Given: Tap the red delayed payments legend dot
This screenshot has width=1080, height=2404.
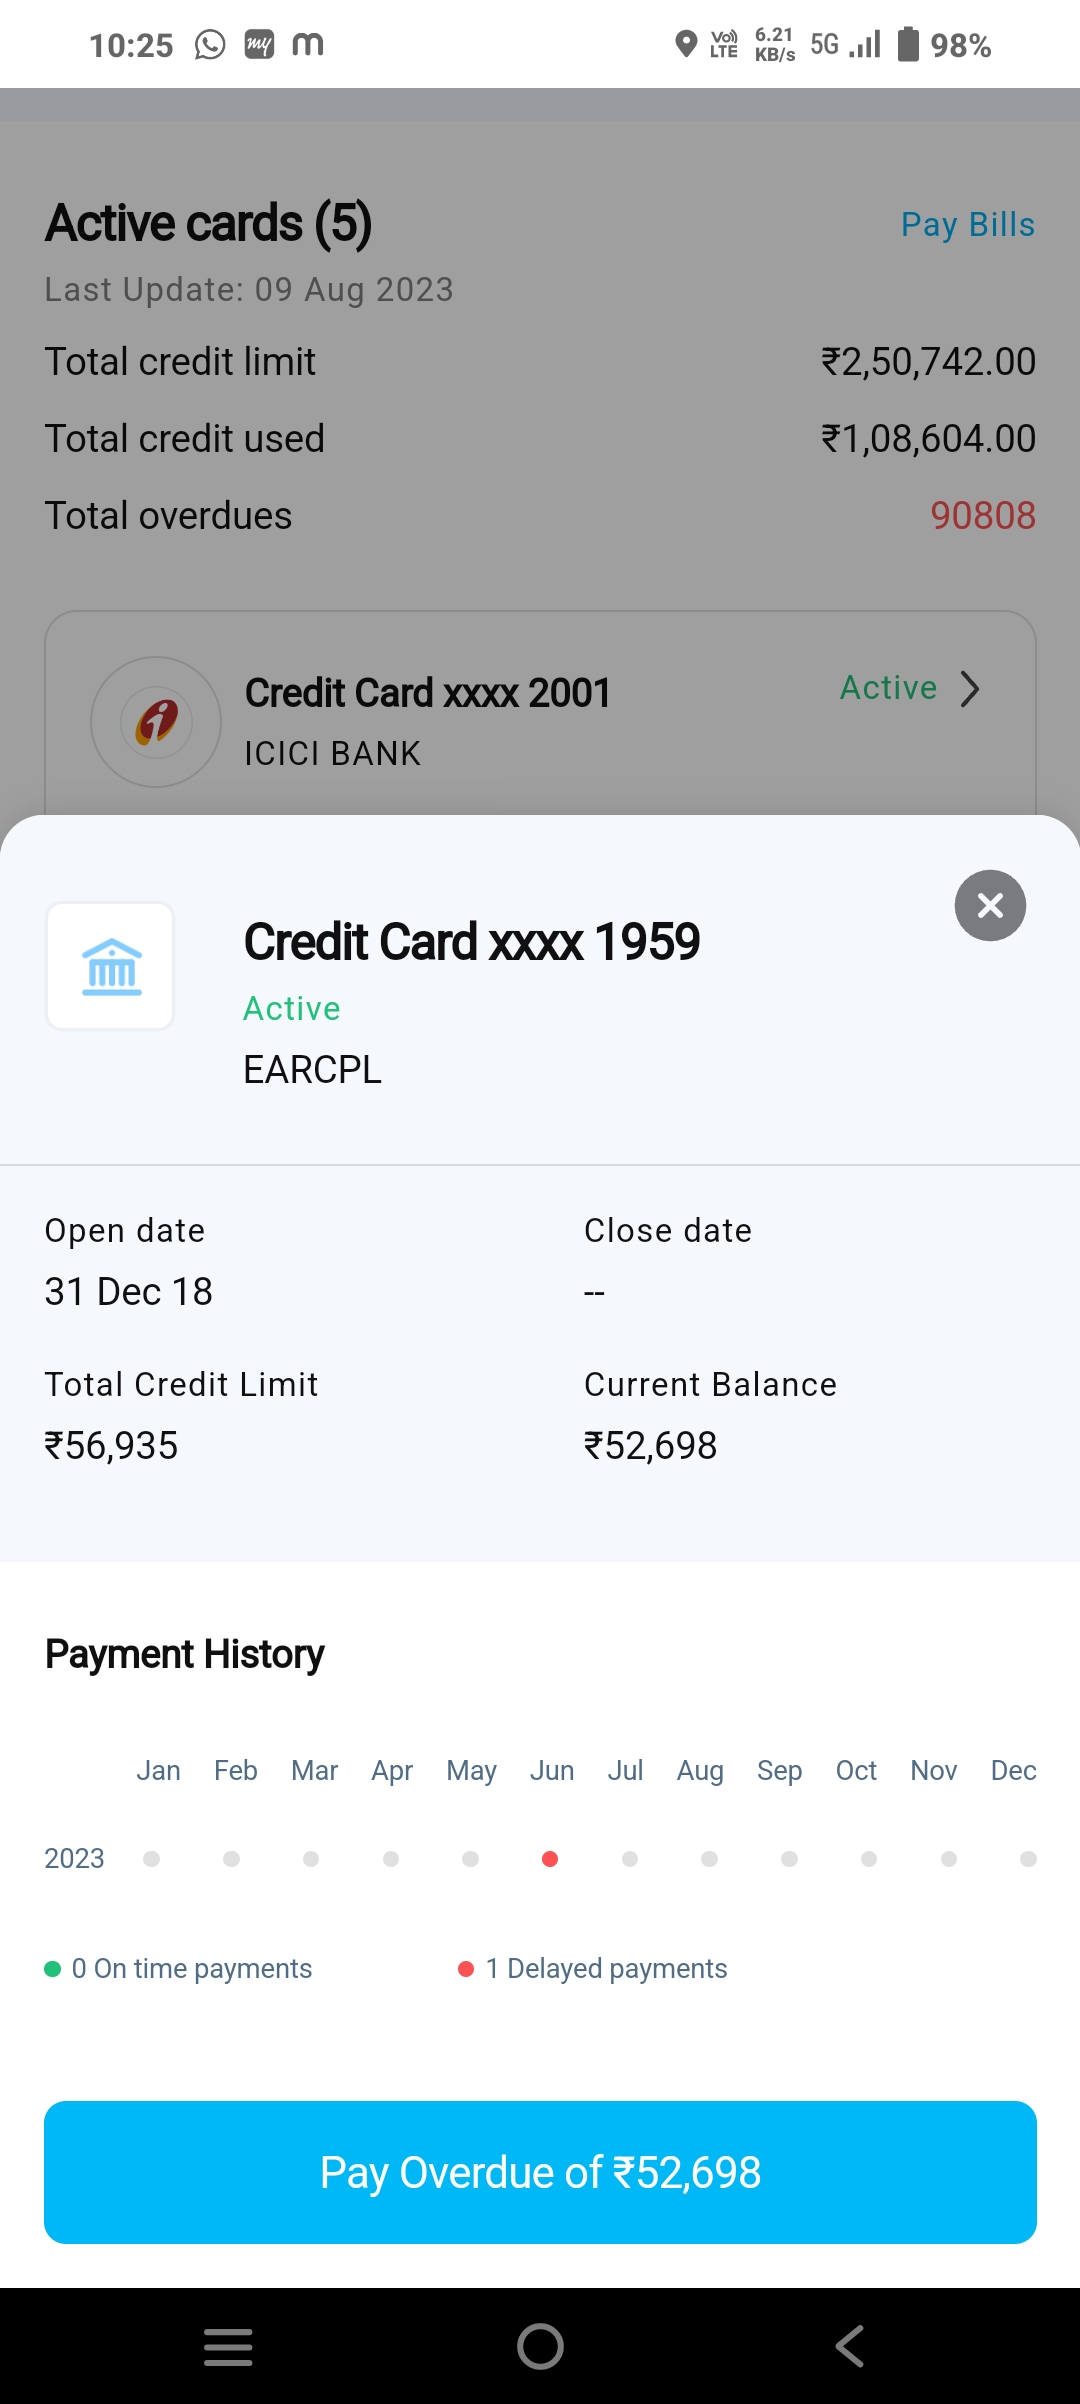Looking at the screenshot, I should click(466, 1969).
